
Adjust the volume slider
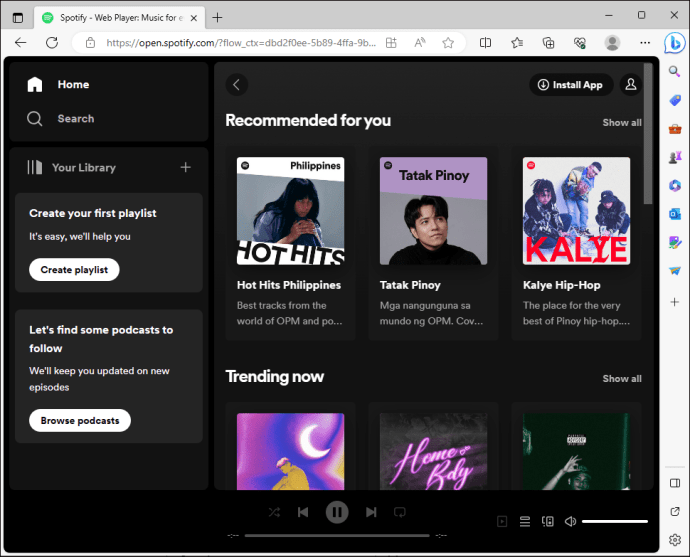615,522
